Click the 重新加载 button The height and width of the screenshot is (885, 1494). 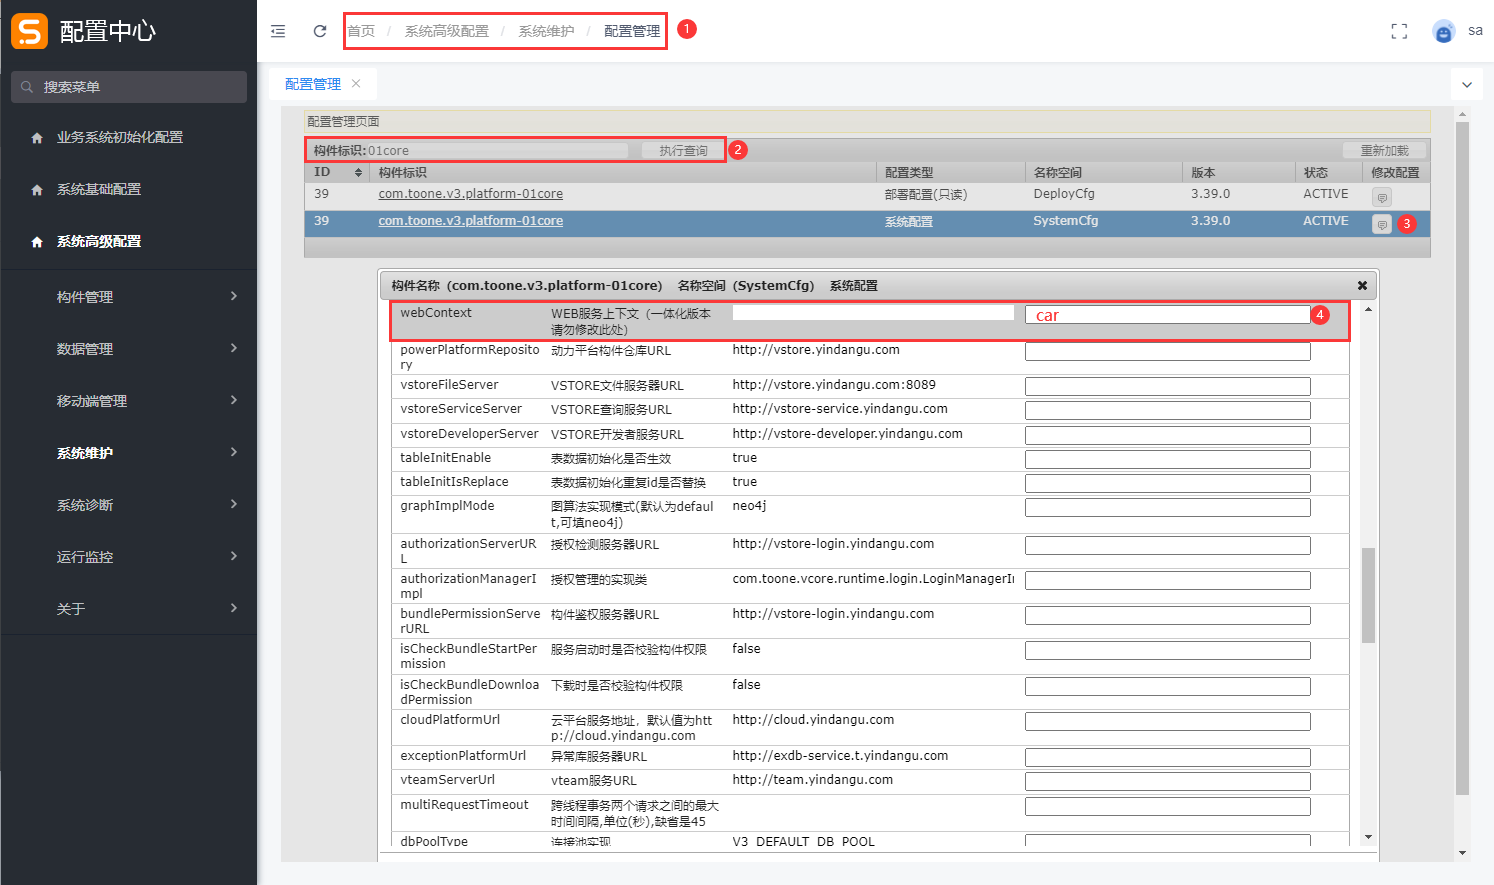pos(1385,150)
